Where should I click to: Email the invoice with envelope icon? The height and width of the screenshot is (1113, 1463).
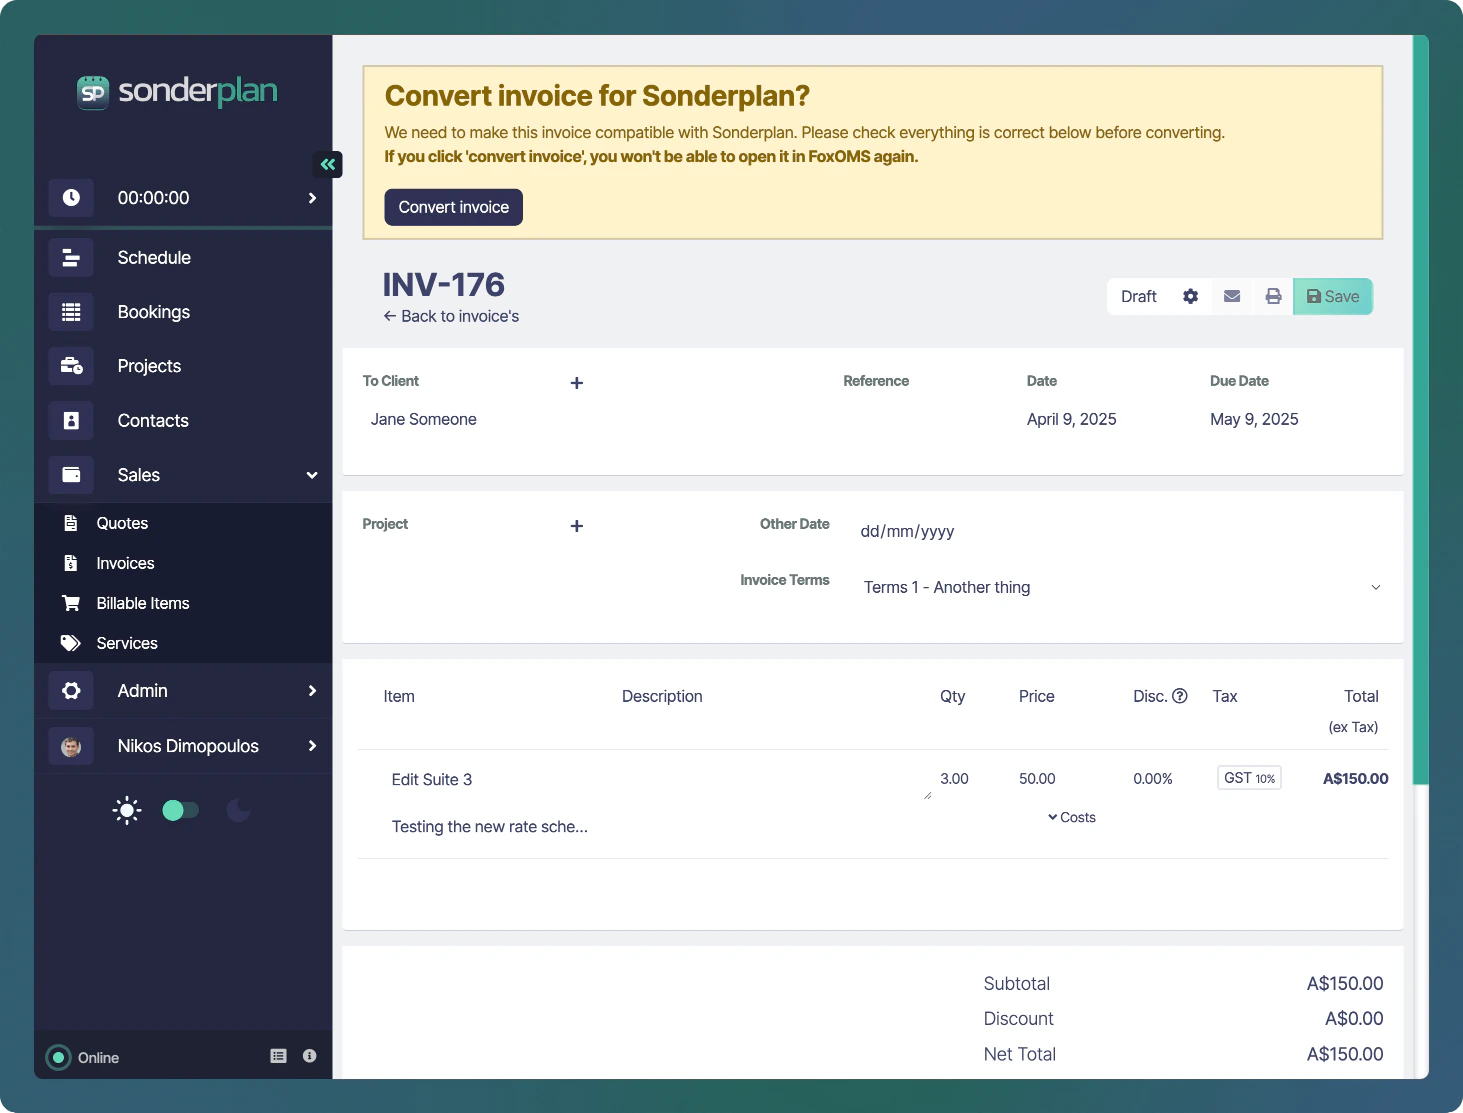[x=1232, y=296]
